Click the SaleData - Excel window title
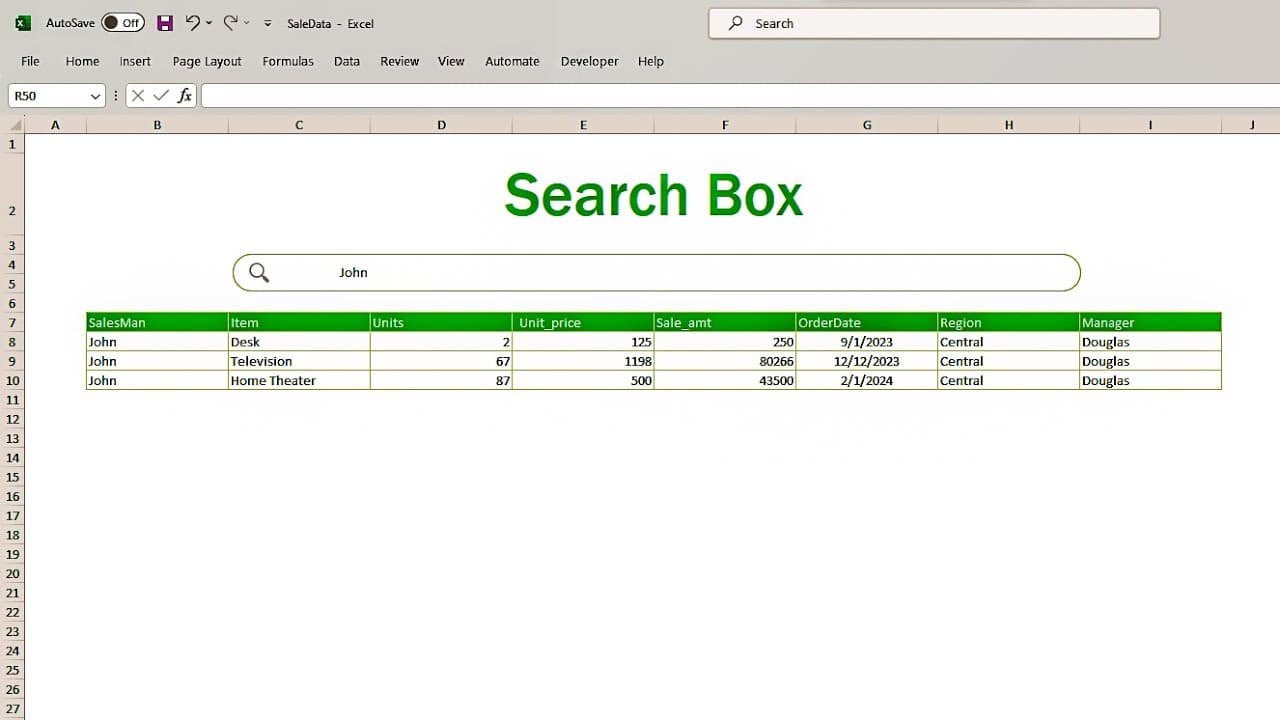The image size is (1280, 720). [330, 23]
